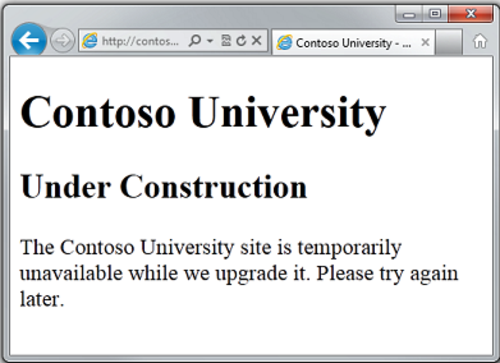The height and width of the screenshot is (363, 500).
Task: Minimize the browser window
Action: point(409,14)
